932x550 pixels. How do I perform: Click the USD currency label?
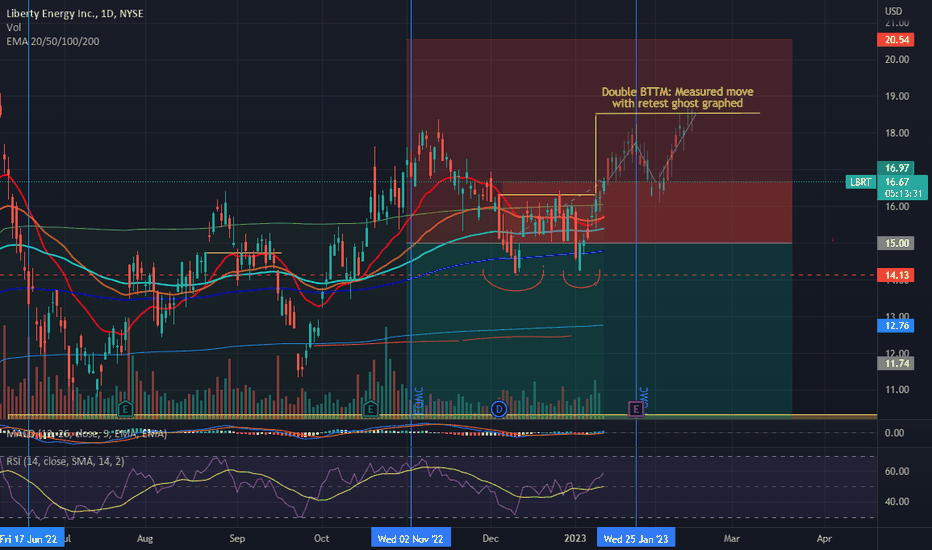coord(893,11)
